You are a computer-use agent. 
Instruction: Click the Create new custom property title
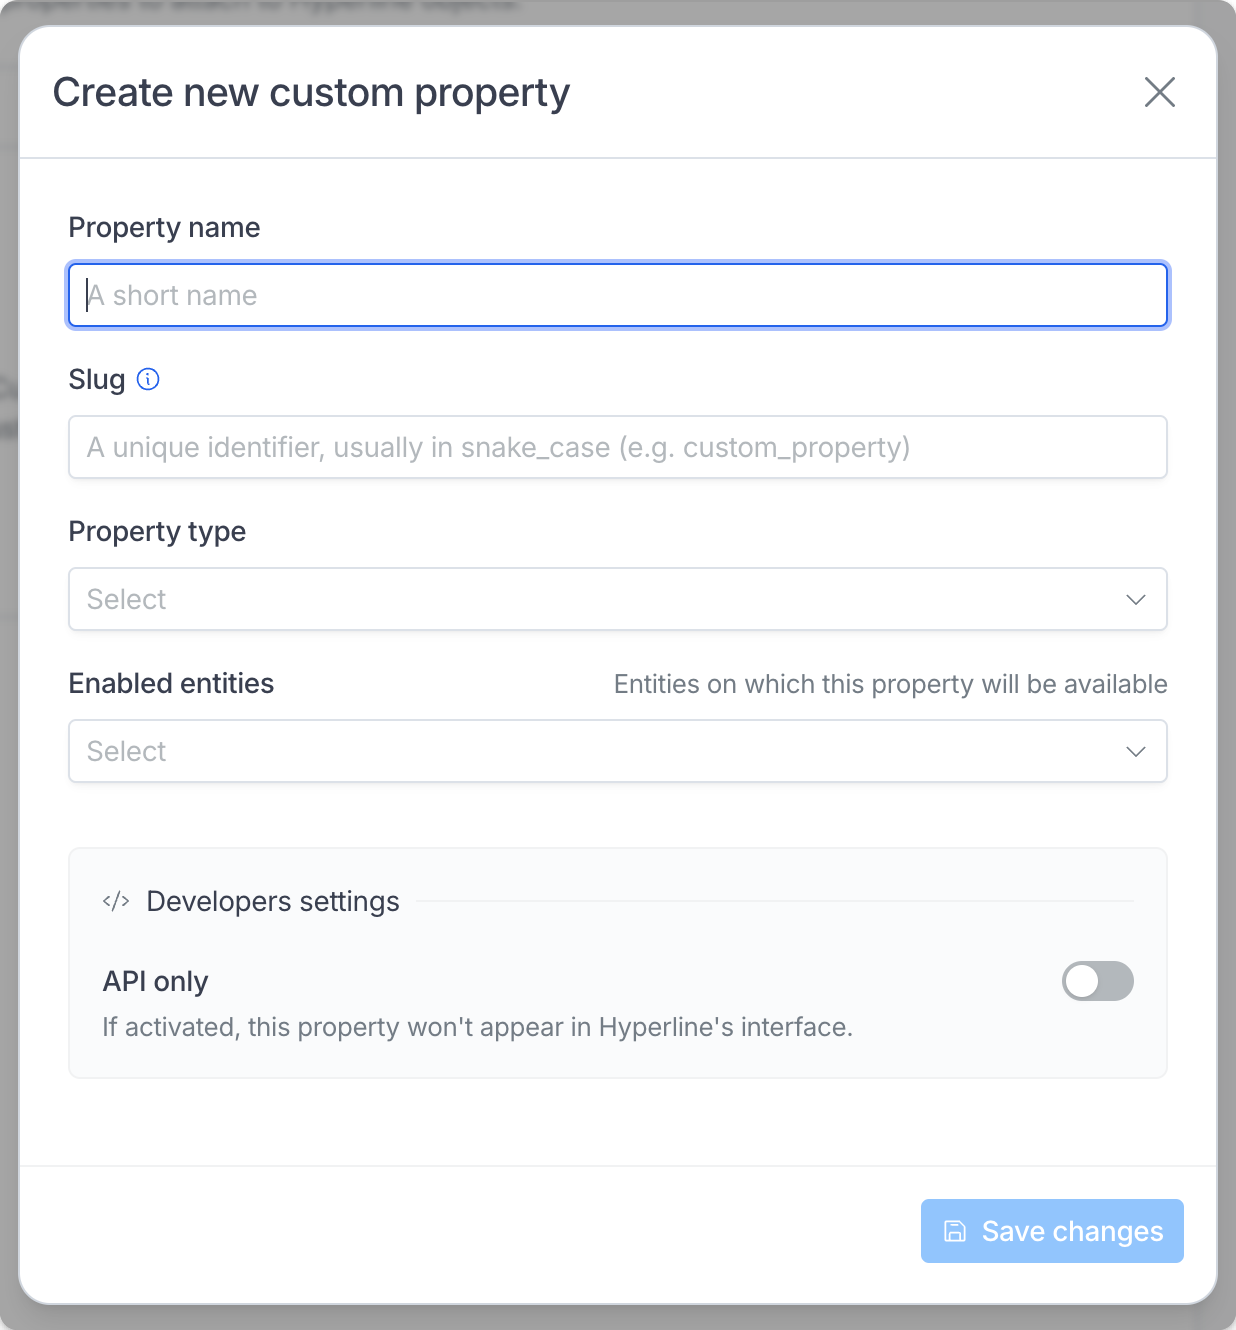coord(311,93)
